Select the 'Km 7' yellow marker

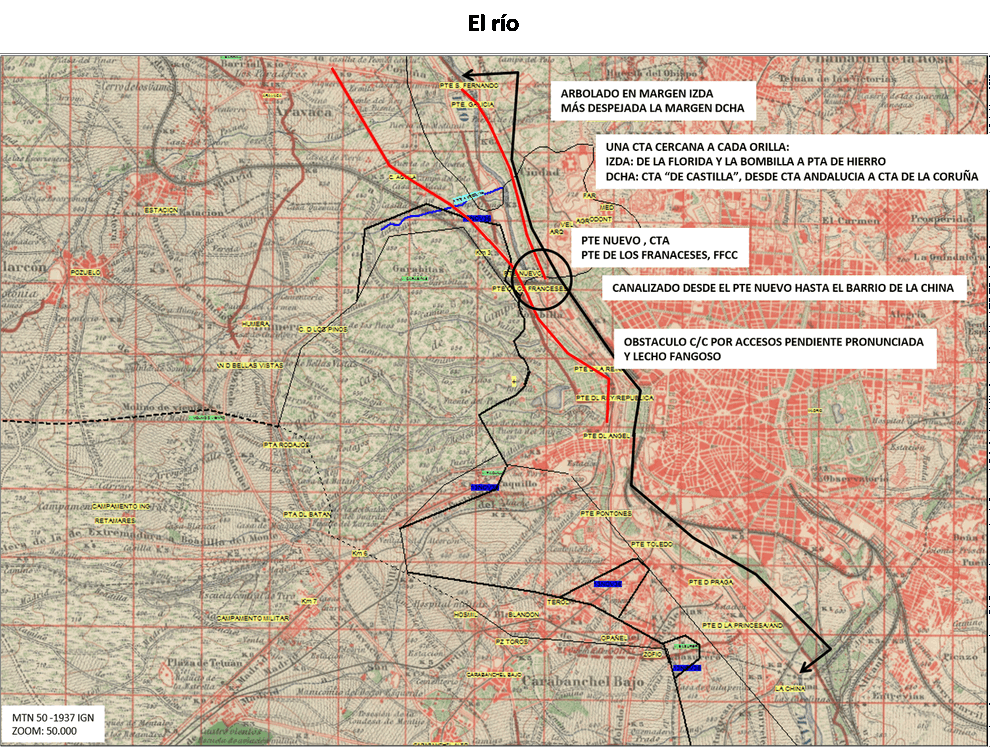[309, 601]
